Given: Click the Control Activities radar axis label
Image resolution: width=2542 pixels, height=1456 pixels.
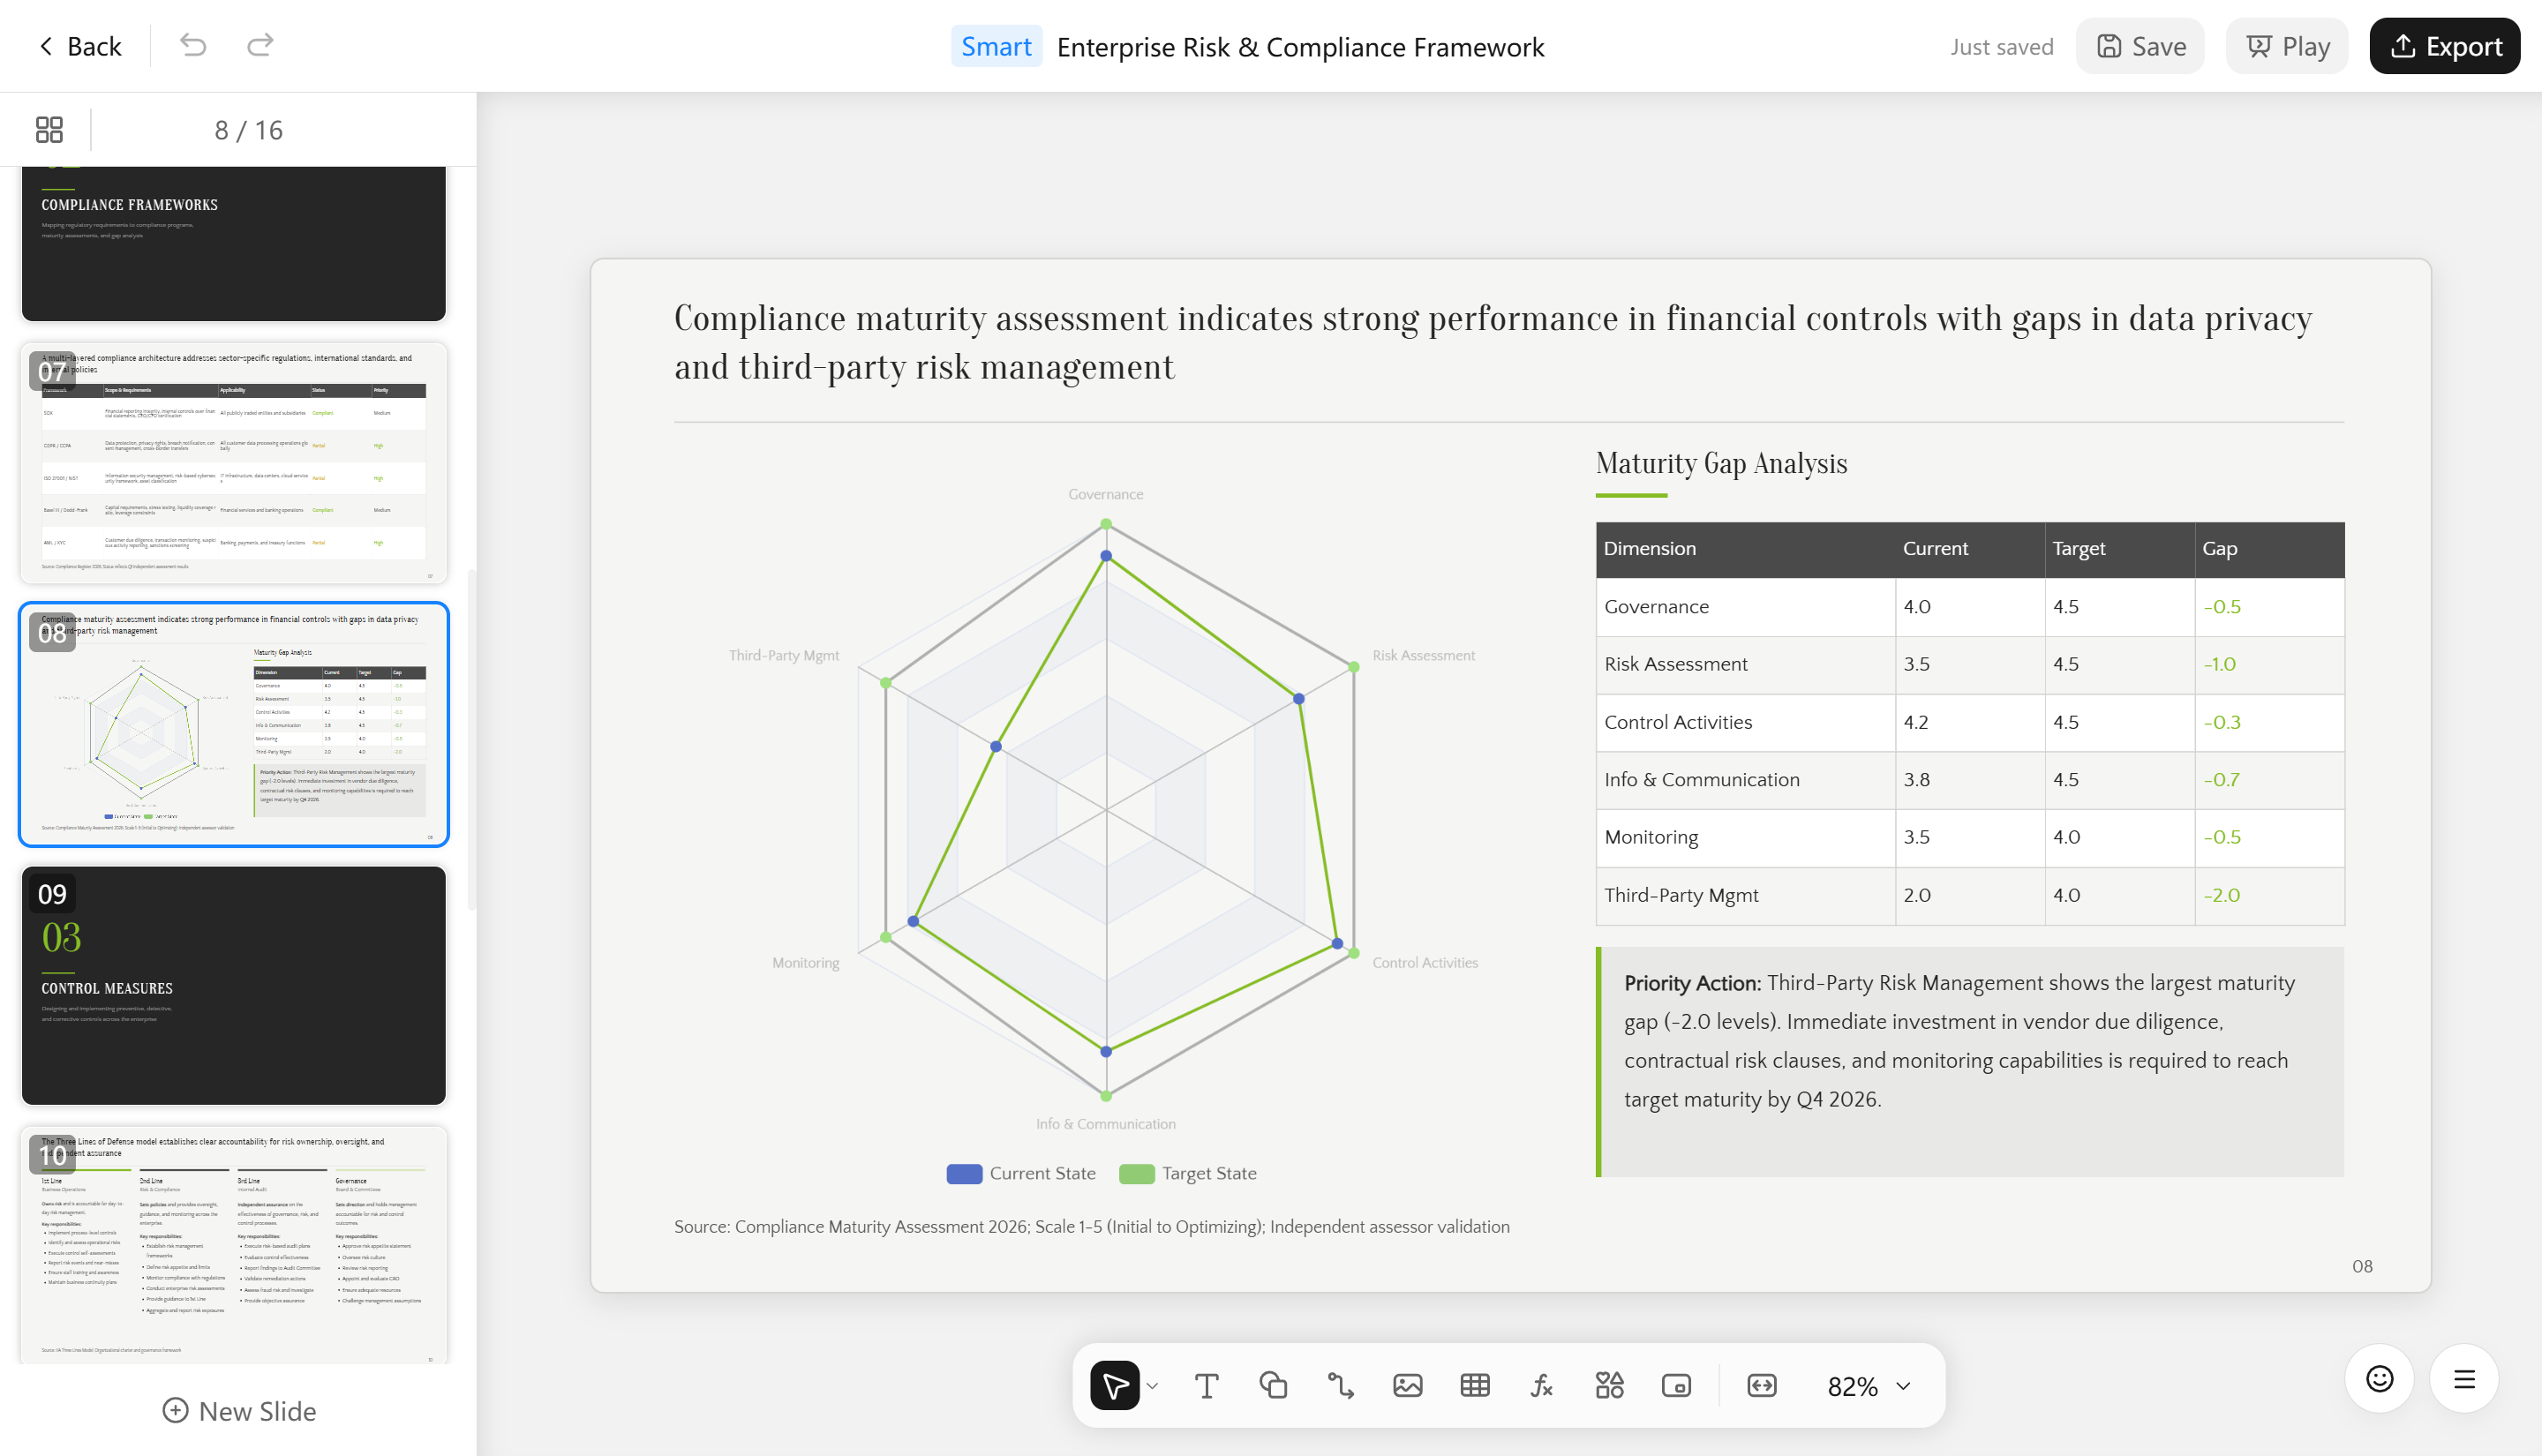Looking at the screenshot, I should point(1425,962).
